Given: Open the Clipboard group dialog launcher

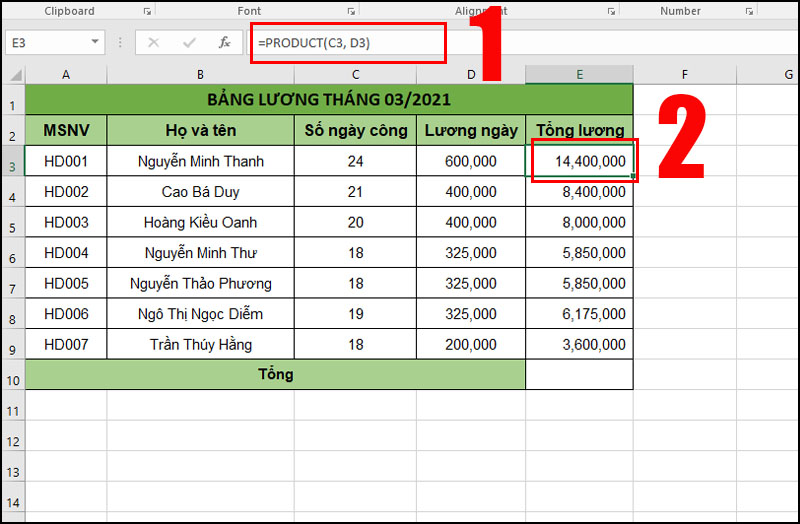Looking at the screenshot, I should click(x=147, y=12).
